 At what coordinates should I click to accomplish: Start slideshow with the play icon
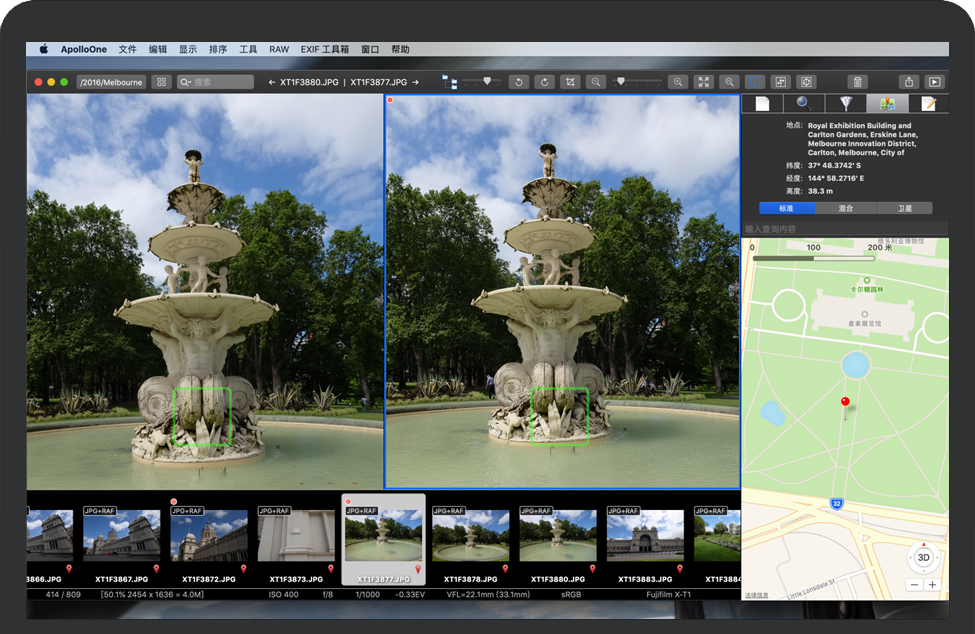pyautogui.click(x=934, y=82)
